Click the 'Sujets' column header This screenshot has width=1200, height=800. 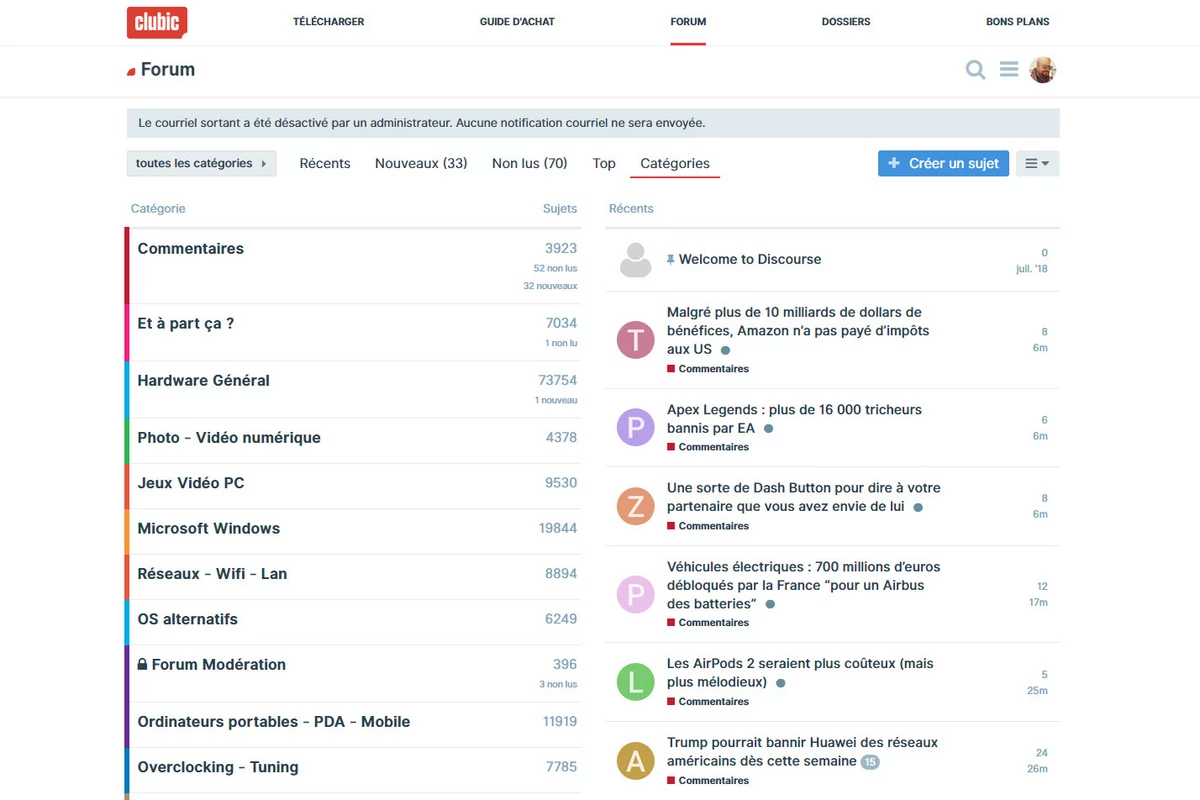[x=560, y=209]
